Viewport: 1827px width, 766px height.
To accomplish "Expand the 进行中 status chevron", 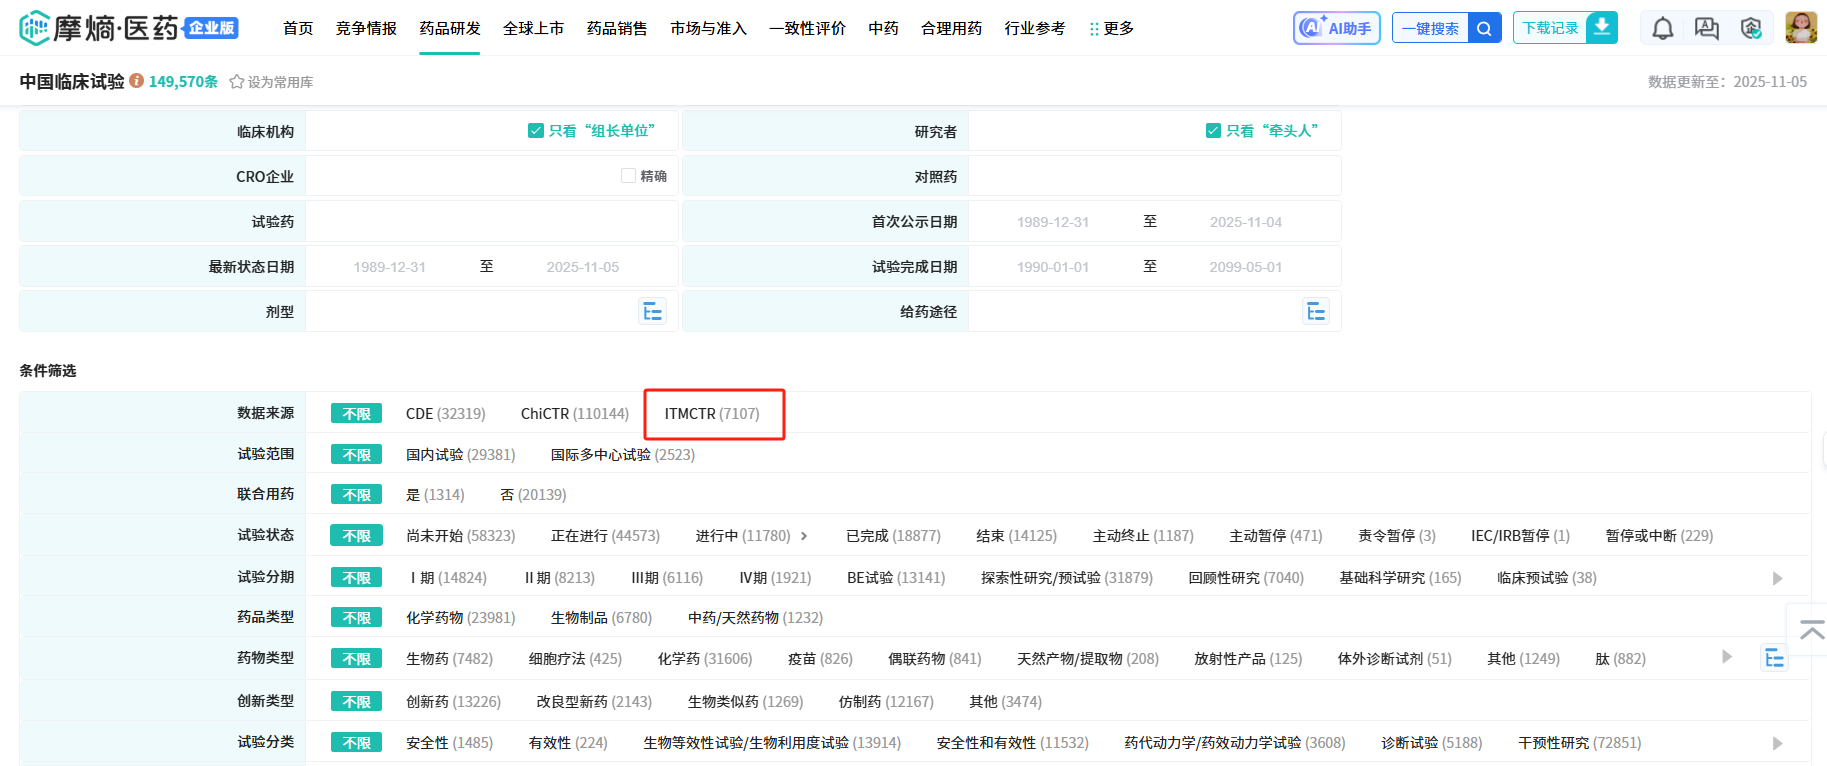I will click(x=804, y=536).
